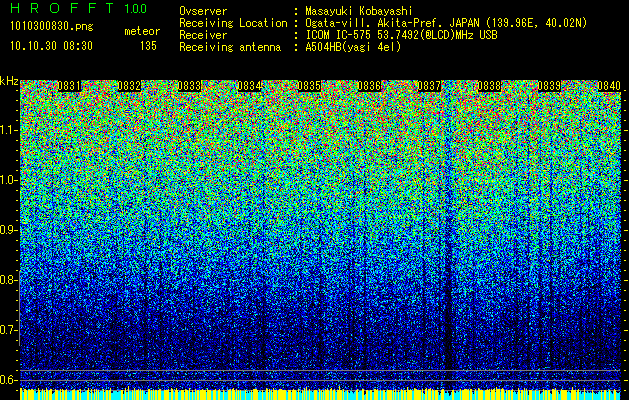
Task: Click the 0832 time marker
Action: pyautogui.click(x=129, y=86)
